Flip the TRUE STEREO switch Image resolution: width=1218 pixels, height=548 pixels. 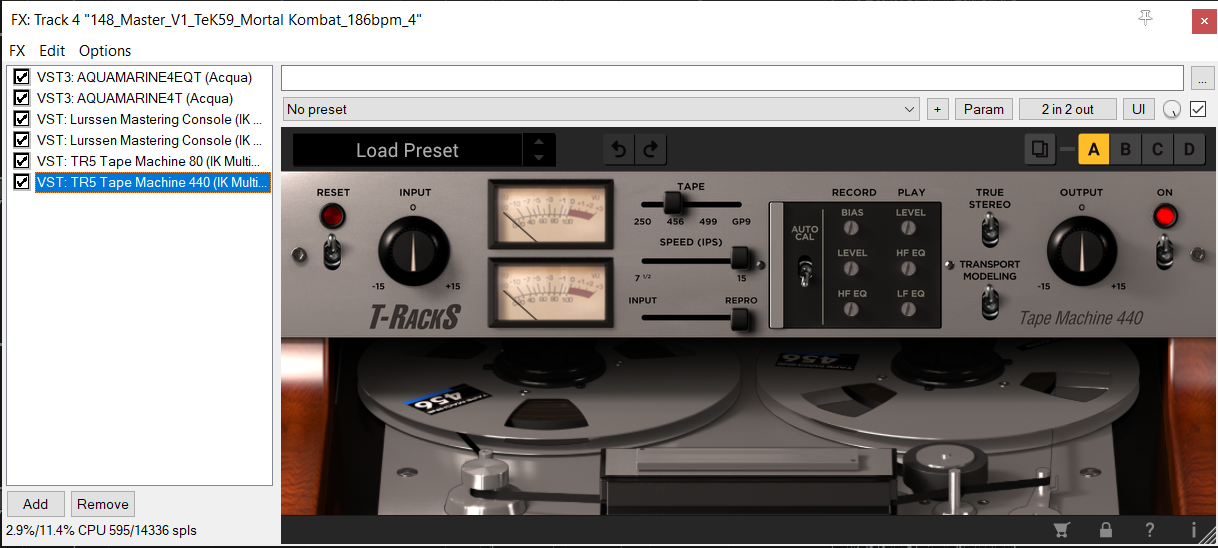(989, 231)
